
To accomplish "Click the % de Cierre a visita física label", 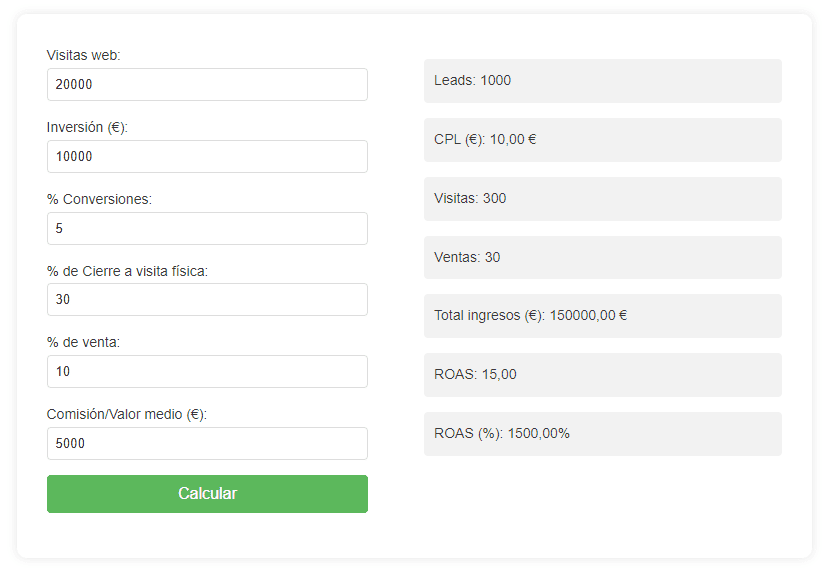I will (x=127, y=271).
